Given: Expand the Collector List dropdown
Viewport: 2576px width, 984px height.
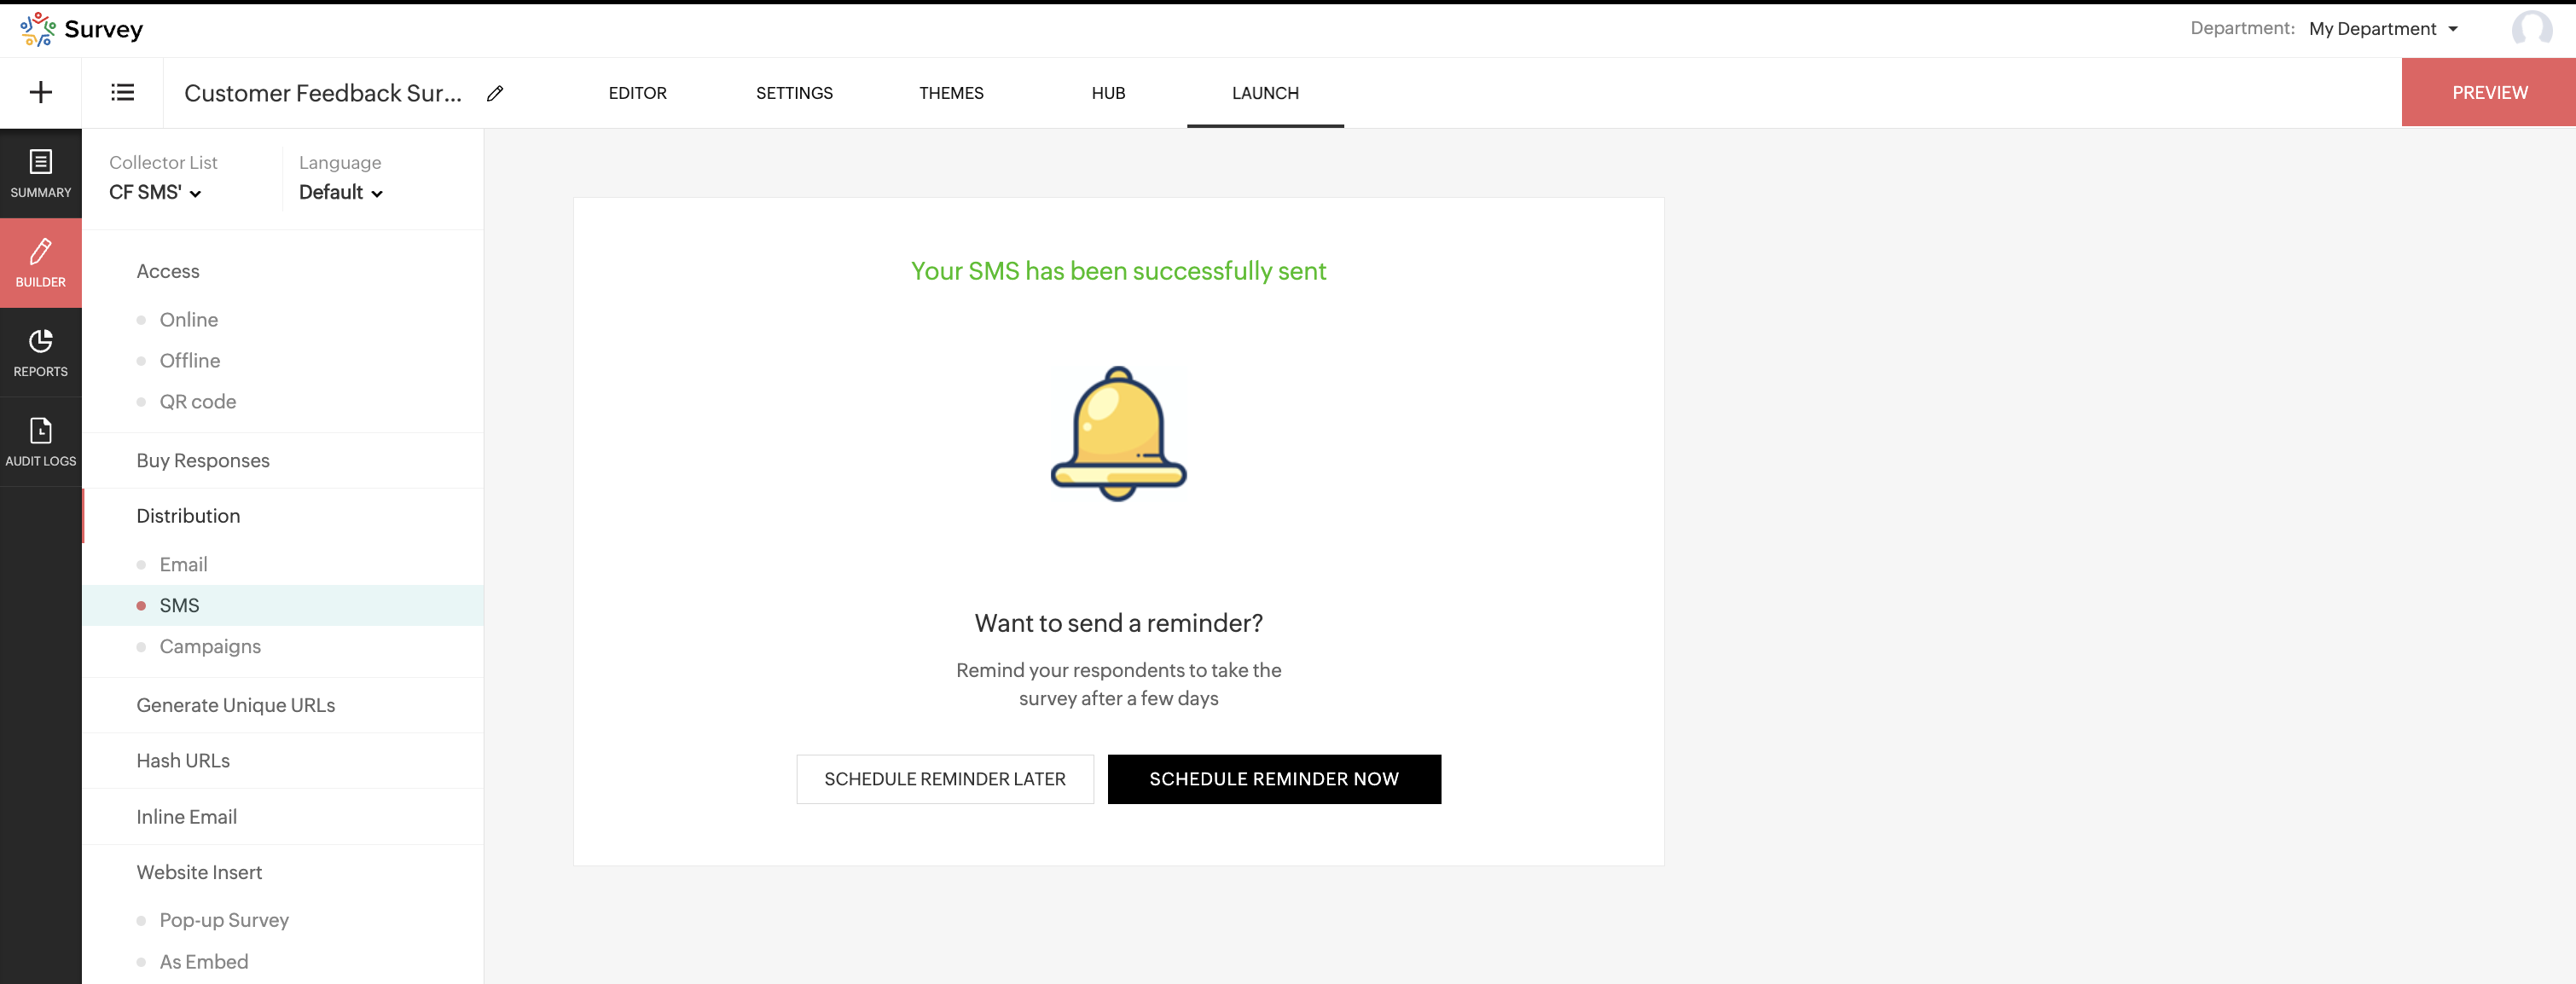Looking at the screenshot, I should point(155,193).
